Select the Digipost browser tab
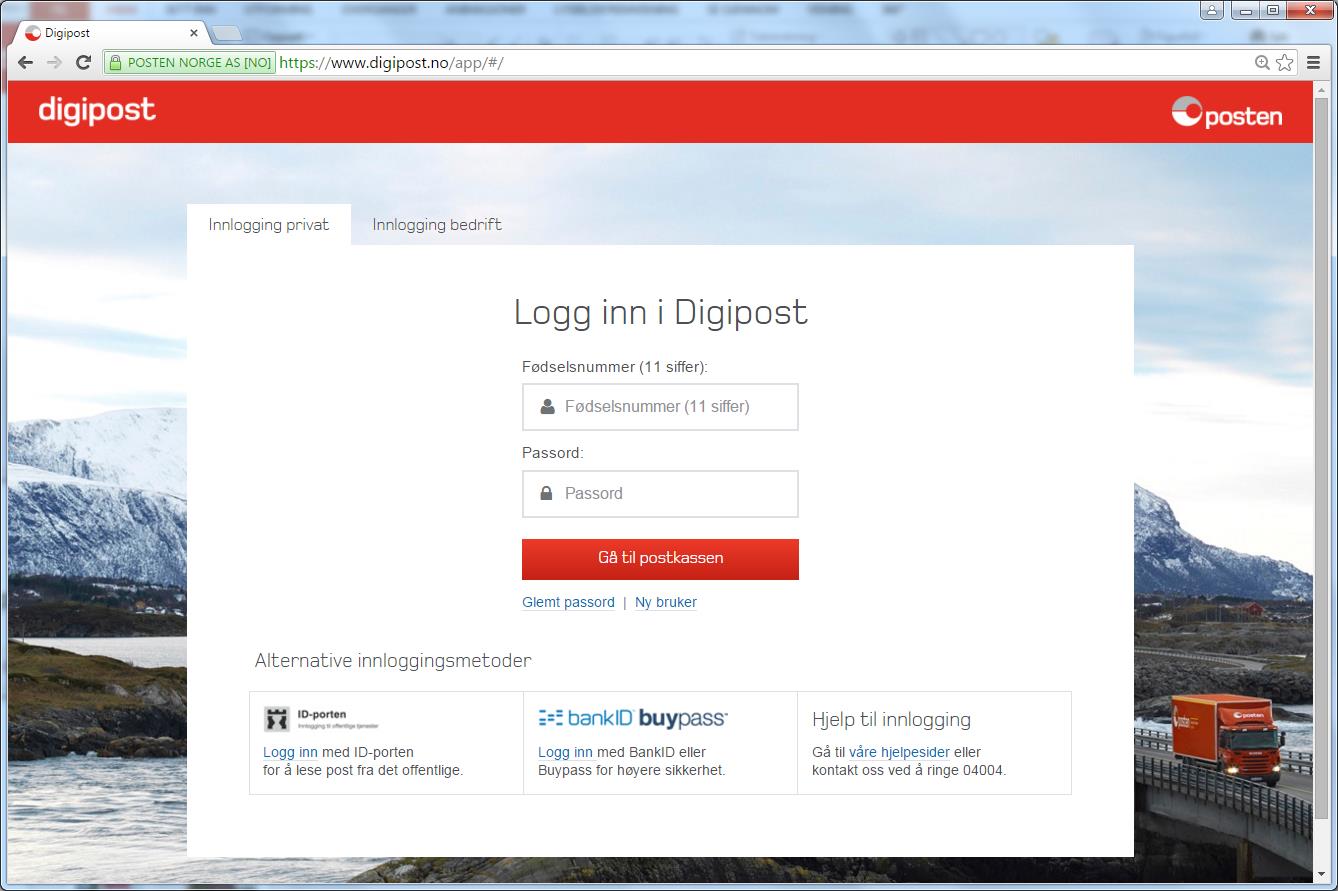 [x=110, y=33]
